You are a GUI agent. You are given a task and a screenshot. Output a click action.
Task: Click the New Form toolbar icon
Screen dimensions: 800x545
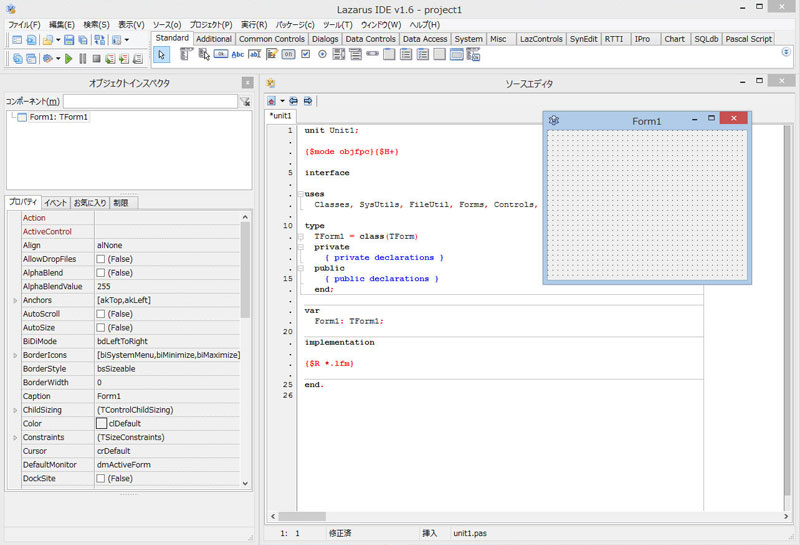click(x=17, y=40)
